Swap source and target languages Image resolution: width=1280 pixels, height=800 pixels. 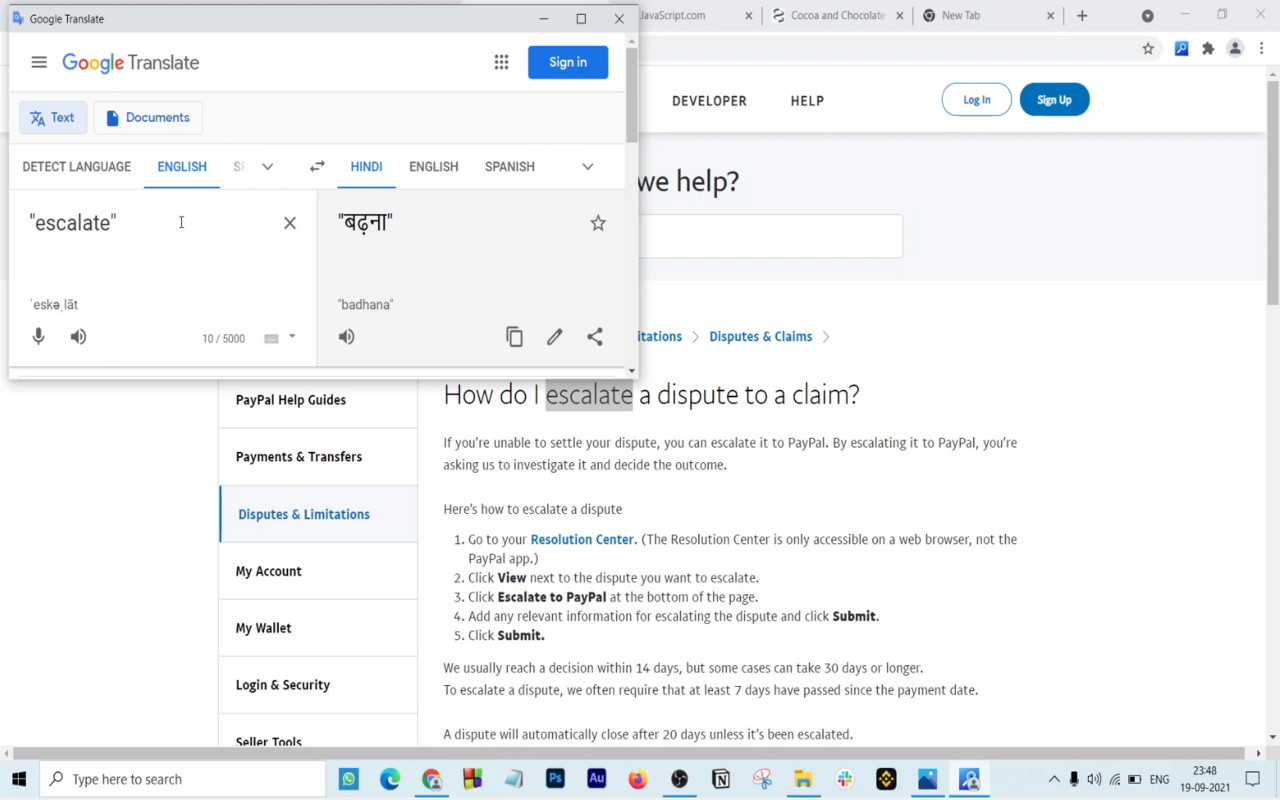coord(317,166)
